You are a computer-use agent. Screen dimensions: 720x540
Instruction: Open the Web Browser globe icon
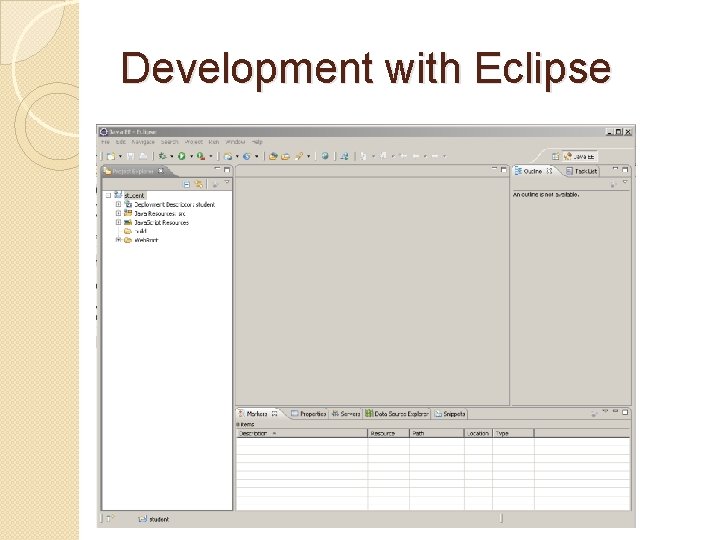click(x=325, y=156)
